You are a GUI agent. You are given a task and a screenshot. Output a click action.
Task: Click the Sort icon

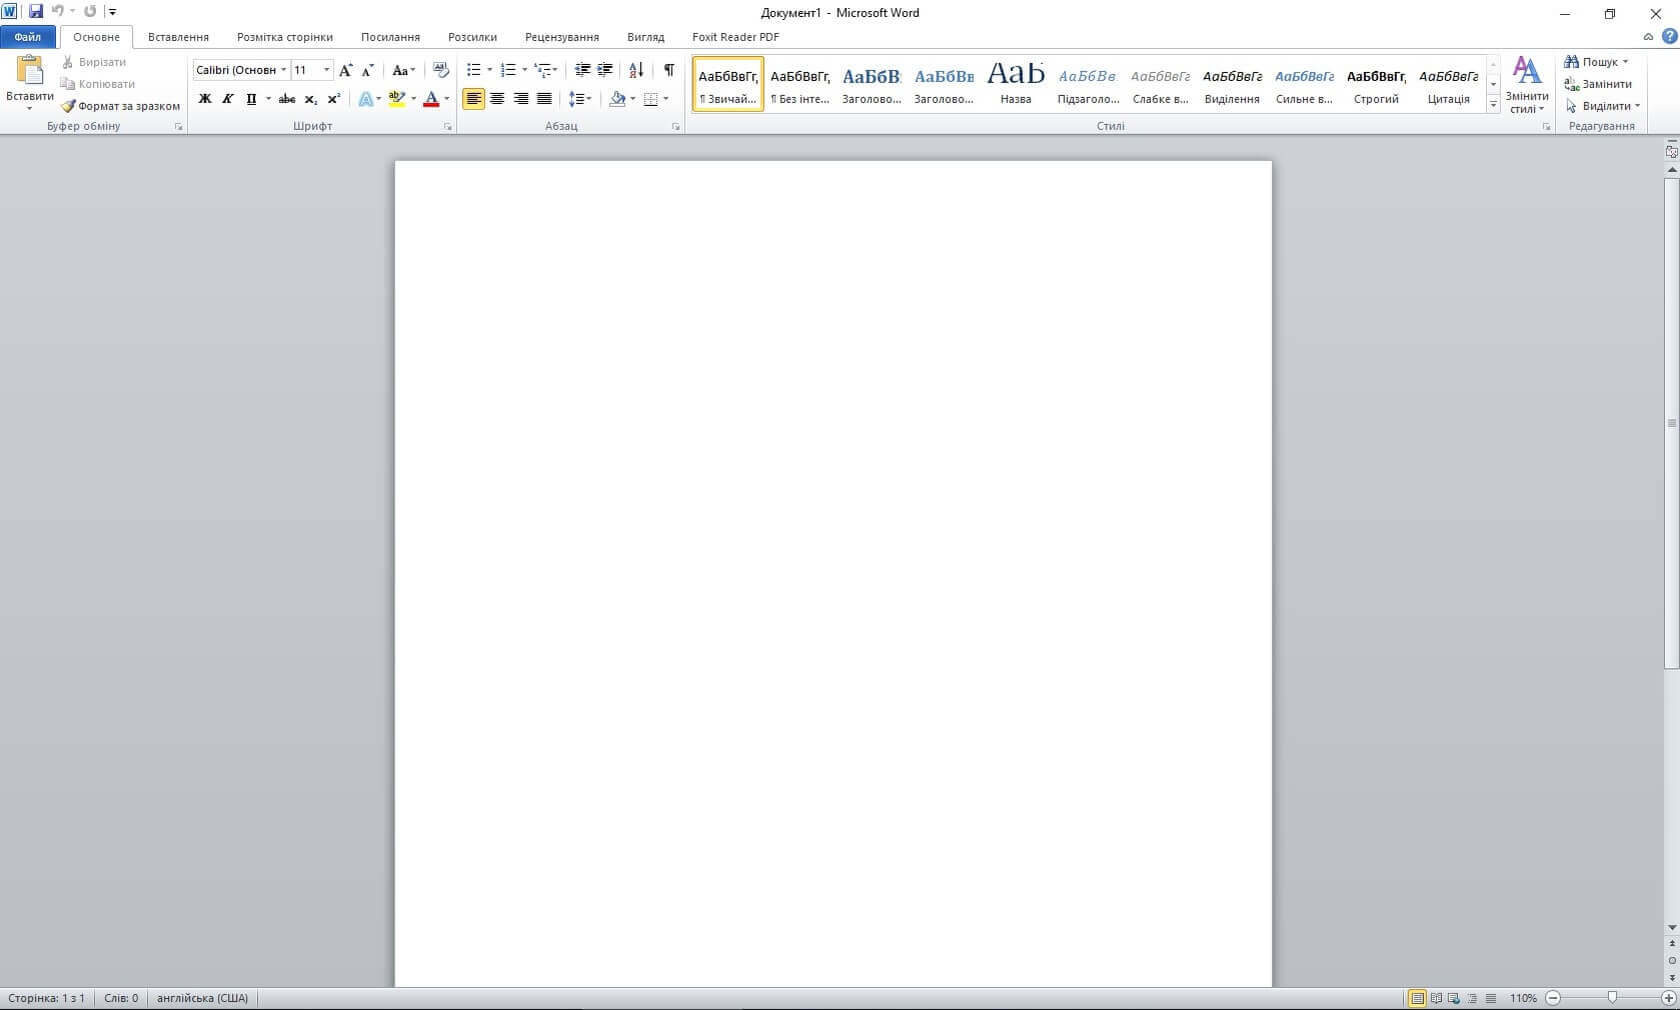pos(636,70)
